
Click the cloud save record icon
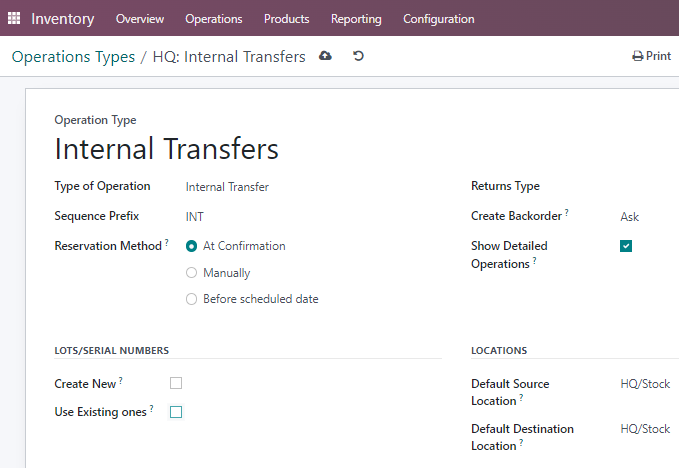coord(325,56)
